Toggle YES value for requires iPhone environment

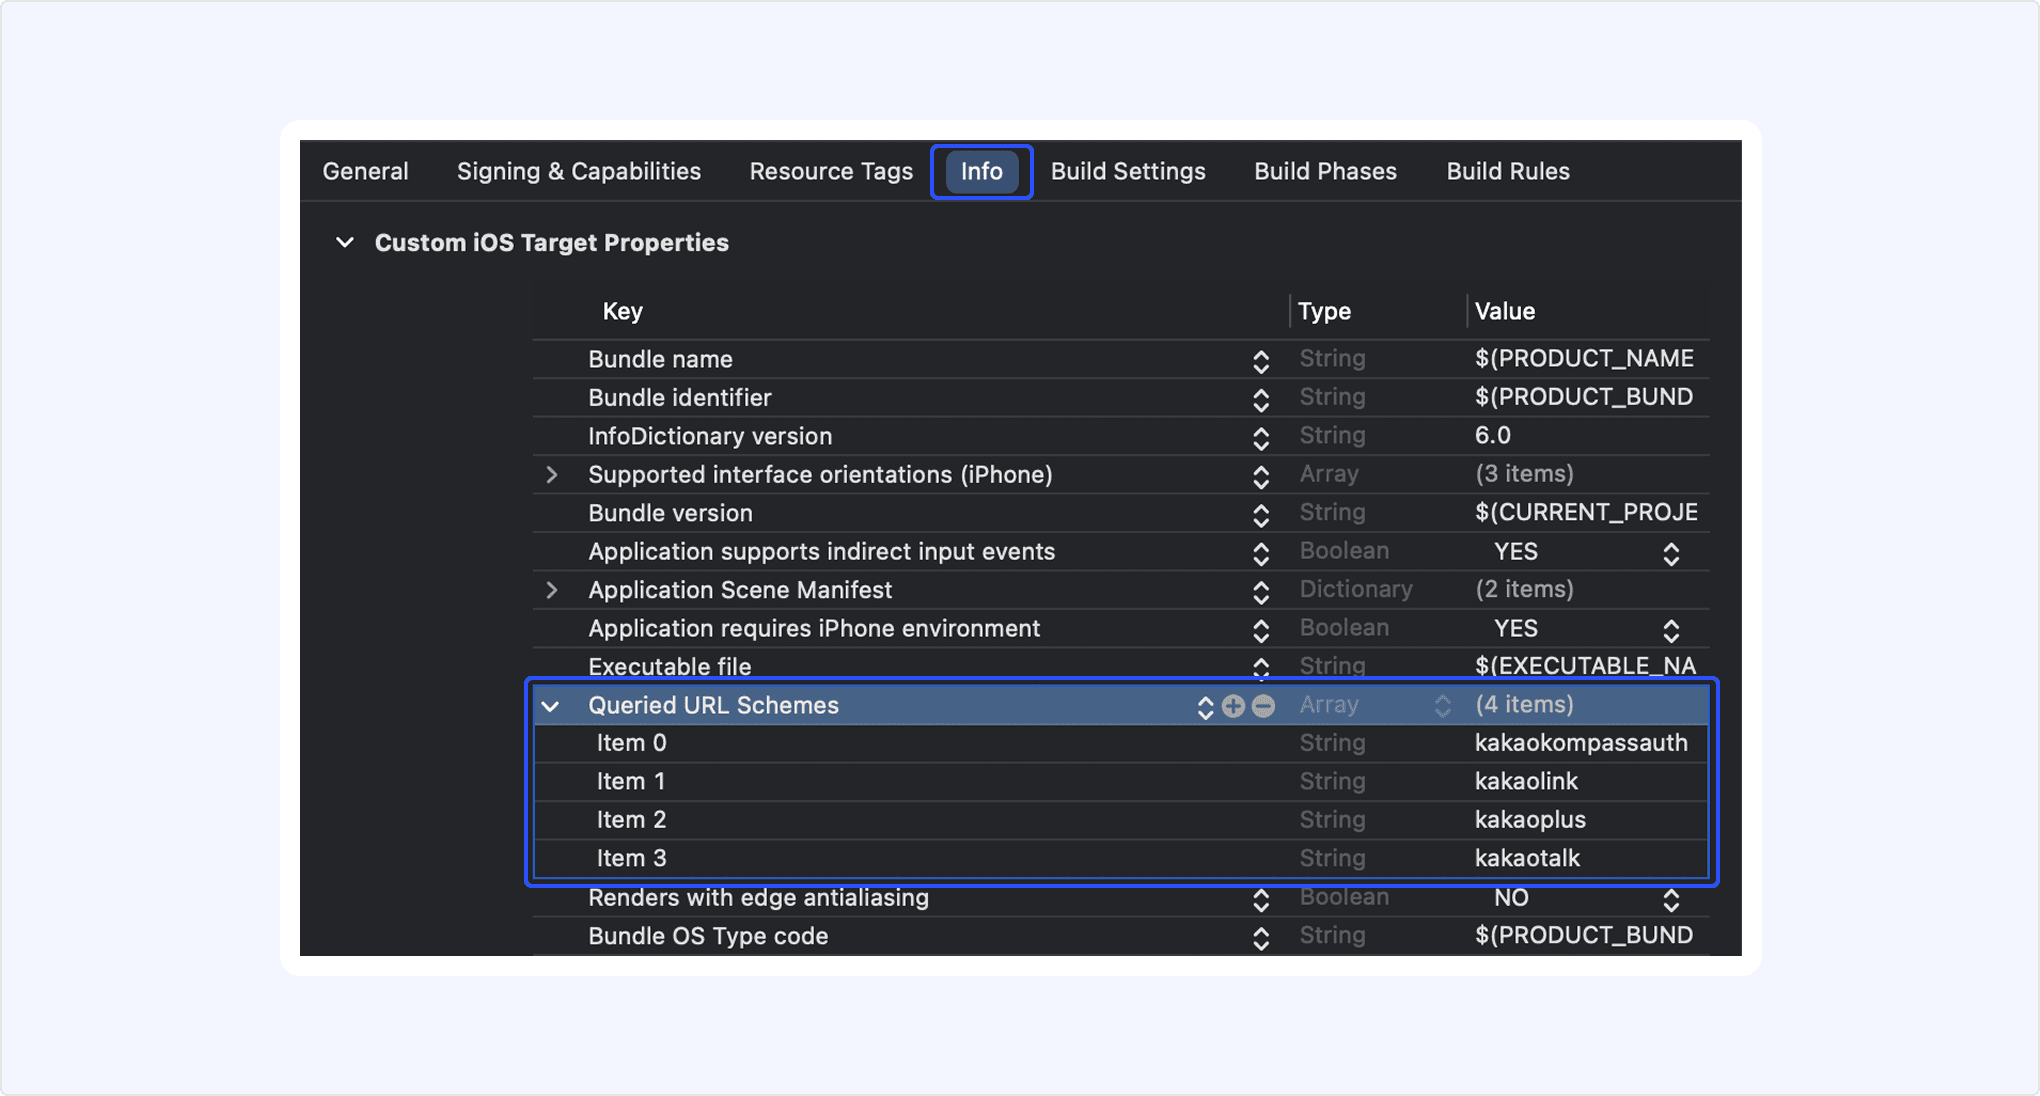[x=1670, y=630]
